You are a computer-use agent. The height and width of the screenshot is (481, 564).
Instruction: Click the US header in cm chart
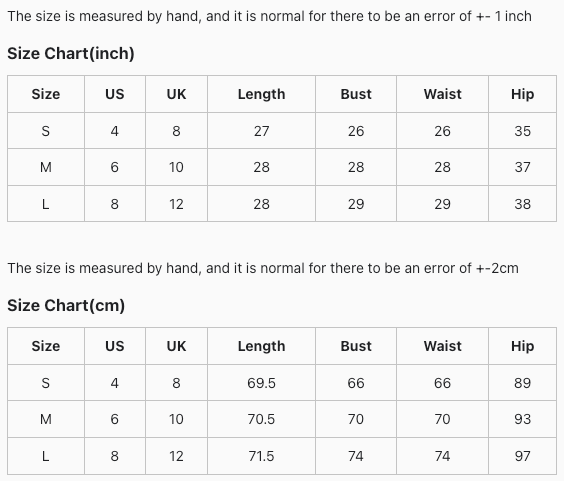pos(115,346)
